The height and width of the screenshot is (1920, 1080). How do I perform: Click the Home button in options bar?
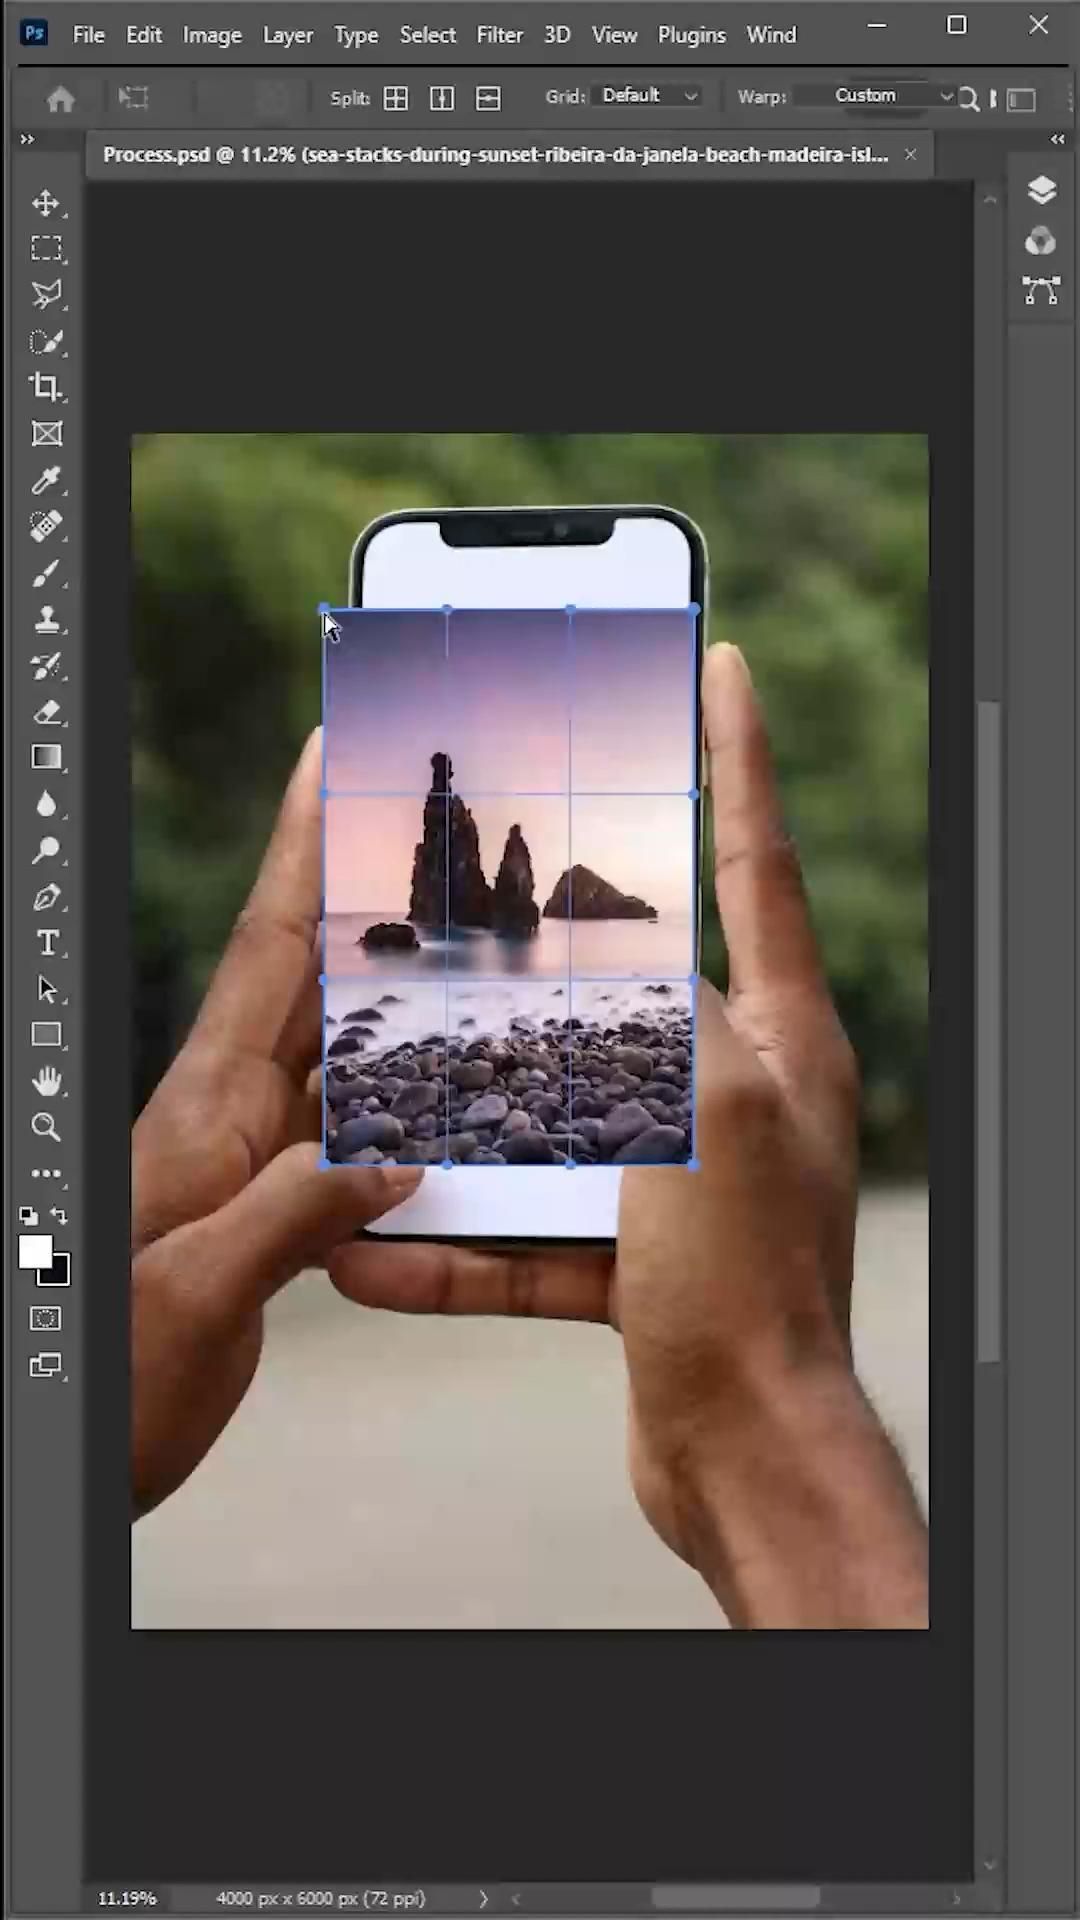click(x=61, y=98)
